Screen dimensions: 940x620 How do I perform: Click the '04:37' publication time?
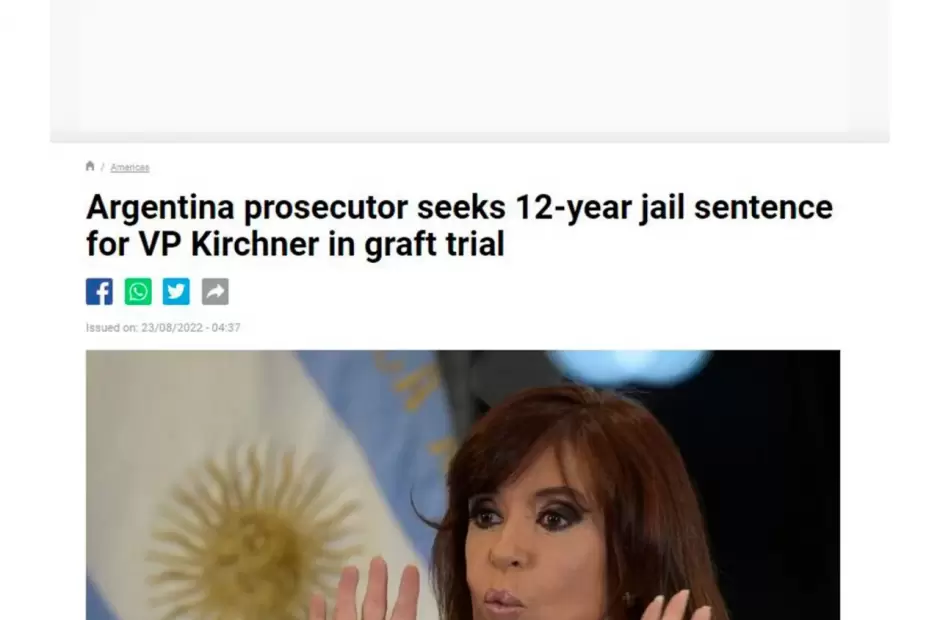tap(226, 327)
